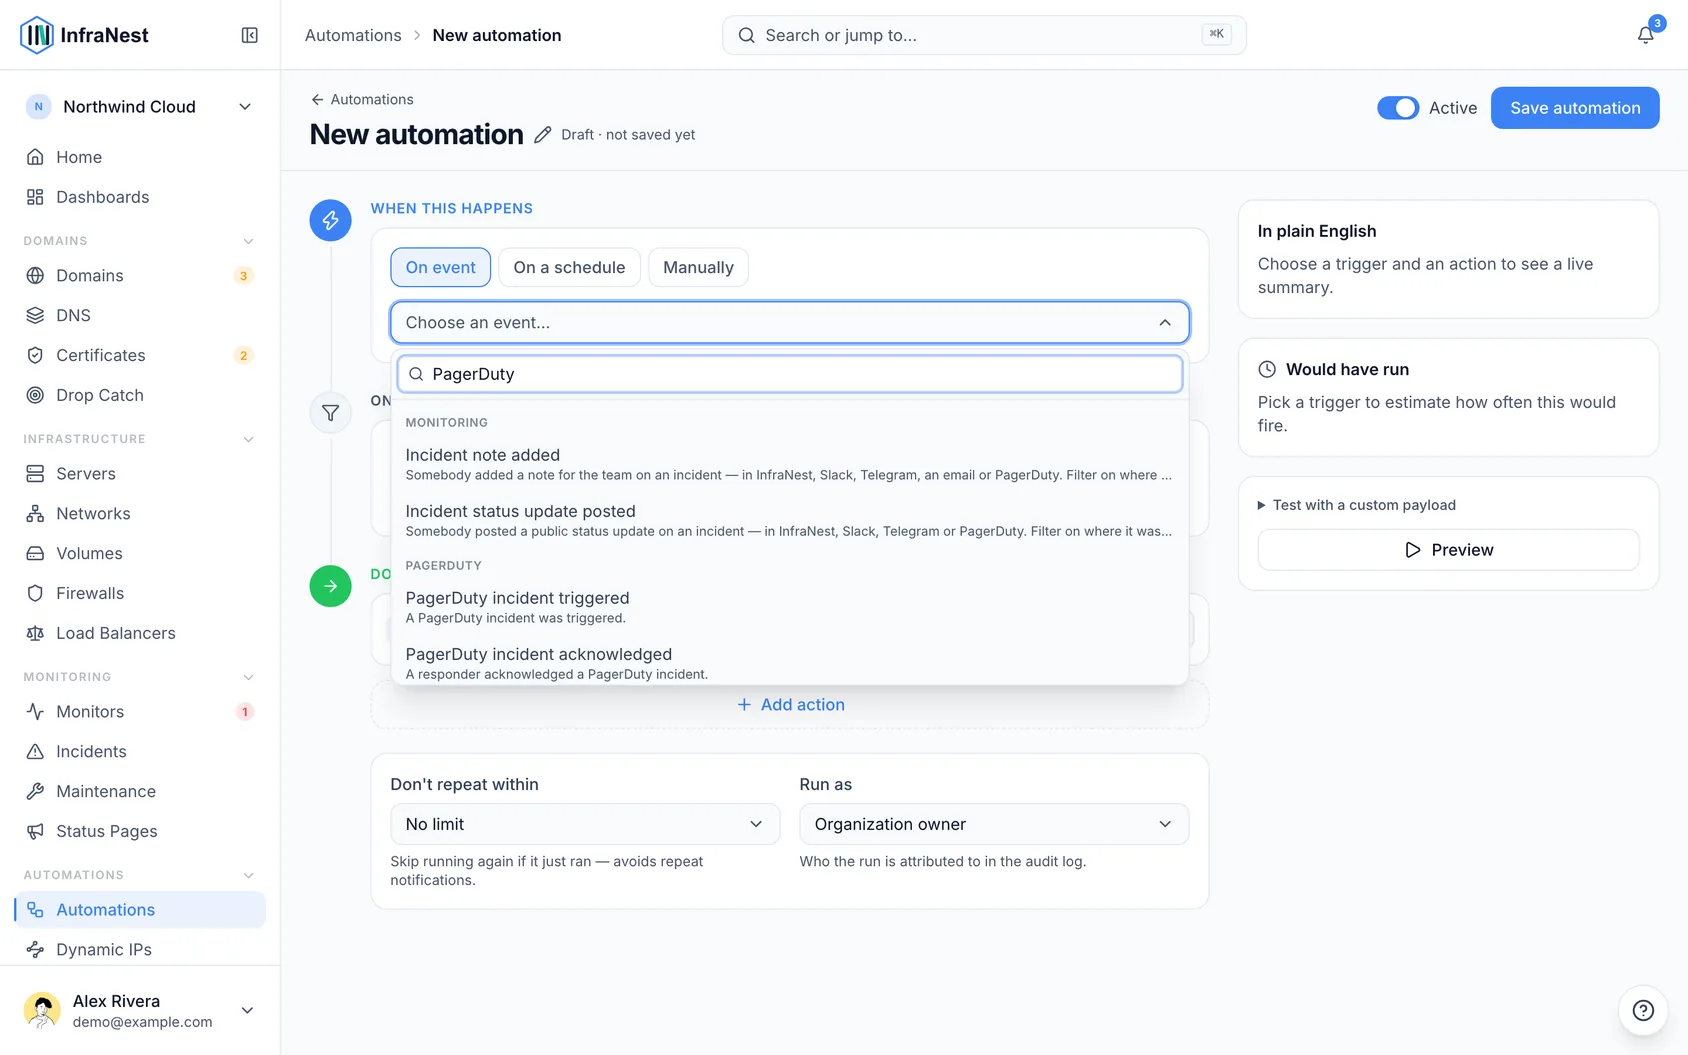Collapse the sidebar panel icon
Viewport: 1688px width, 1055px height.
pyautogui.click(x=250, y=36)
